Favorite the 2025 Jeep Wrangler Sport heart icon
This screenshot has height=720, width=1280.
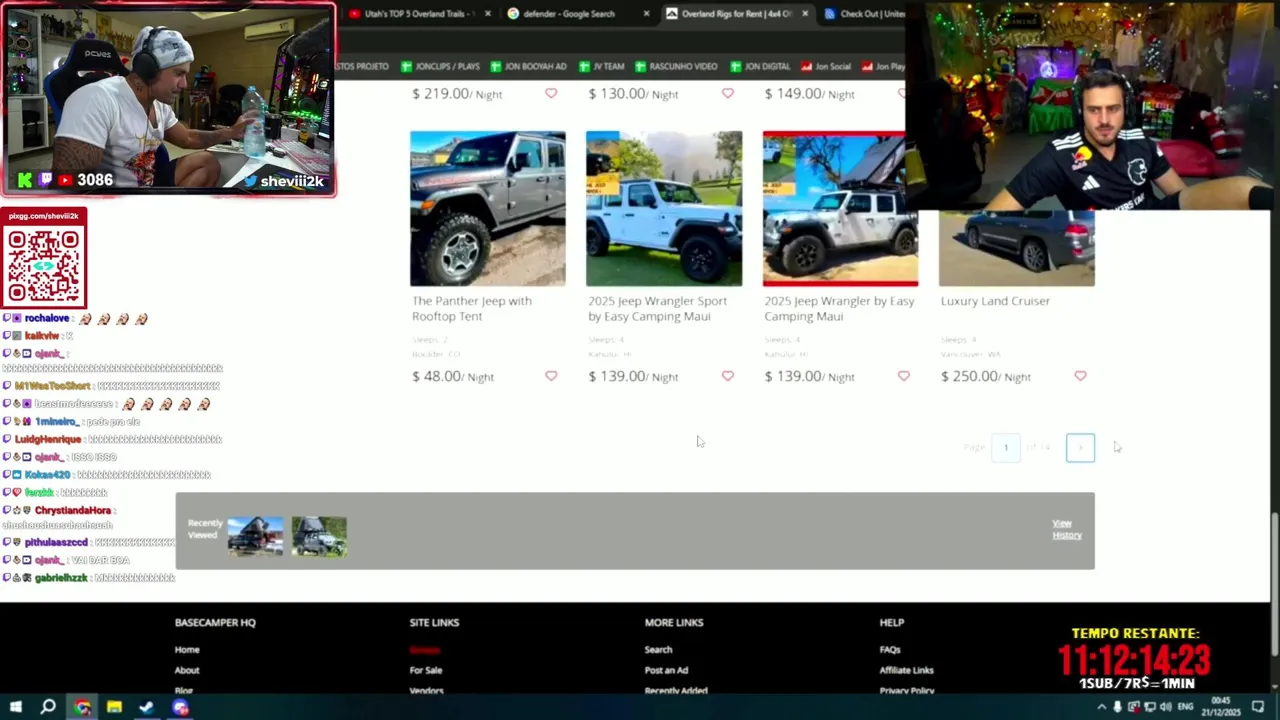coord(727,376)
